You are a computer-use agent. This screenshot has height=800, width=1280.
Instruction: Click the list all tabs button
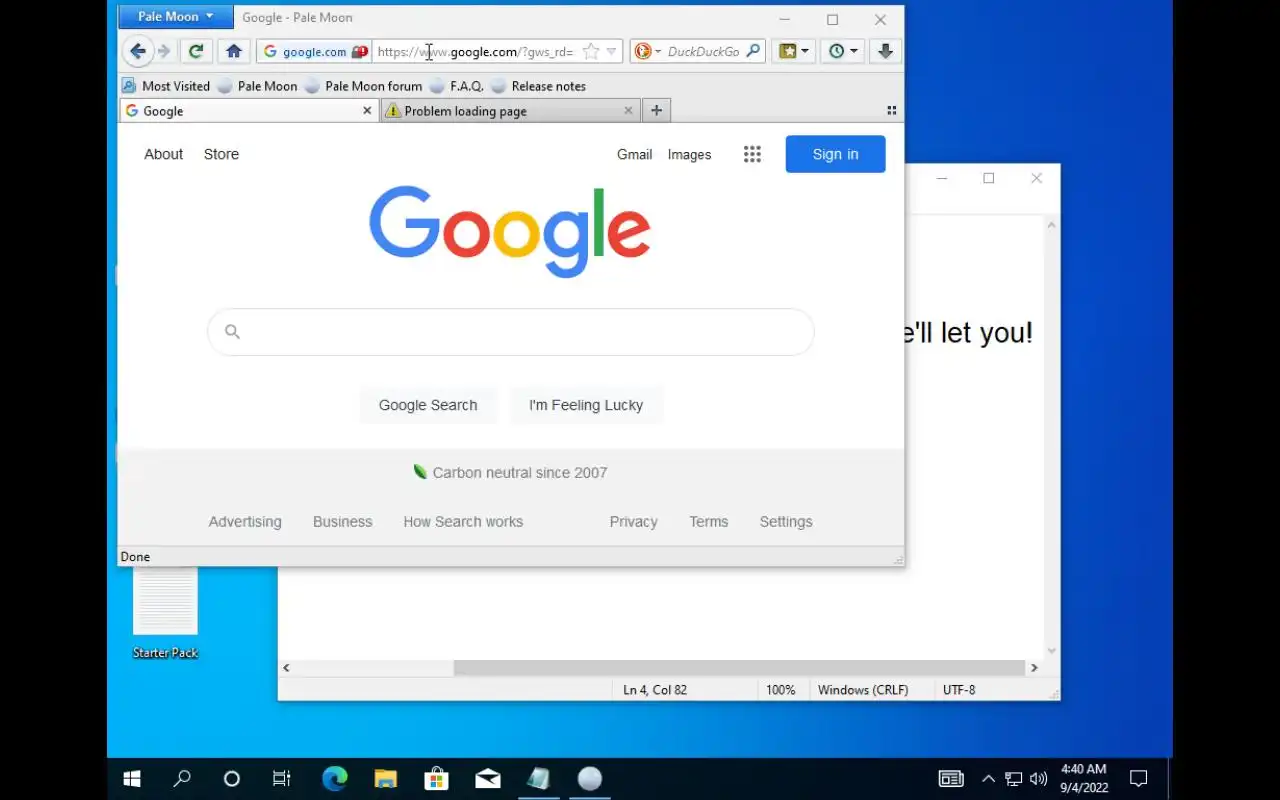(x=891, y=111)
